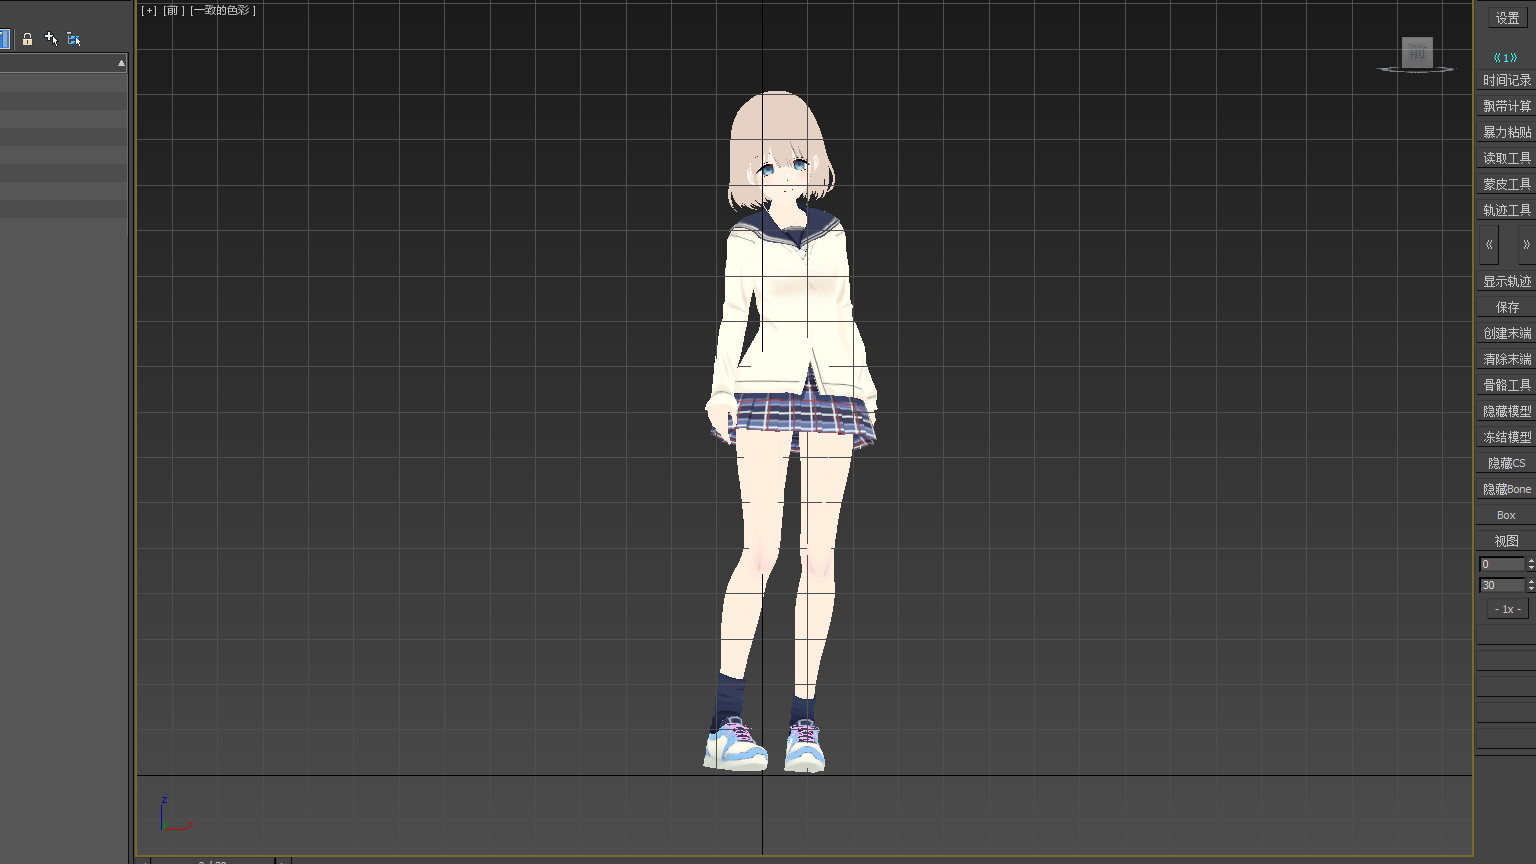The width and height of the screenshot is (1536, 864).
Task: Open 蒙皮工具 skin tools
Action: (1506, 184)
